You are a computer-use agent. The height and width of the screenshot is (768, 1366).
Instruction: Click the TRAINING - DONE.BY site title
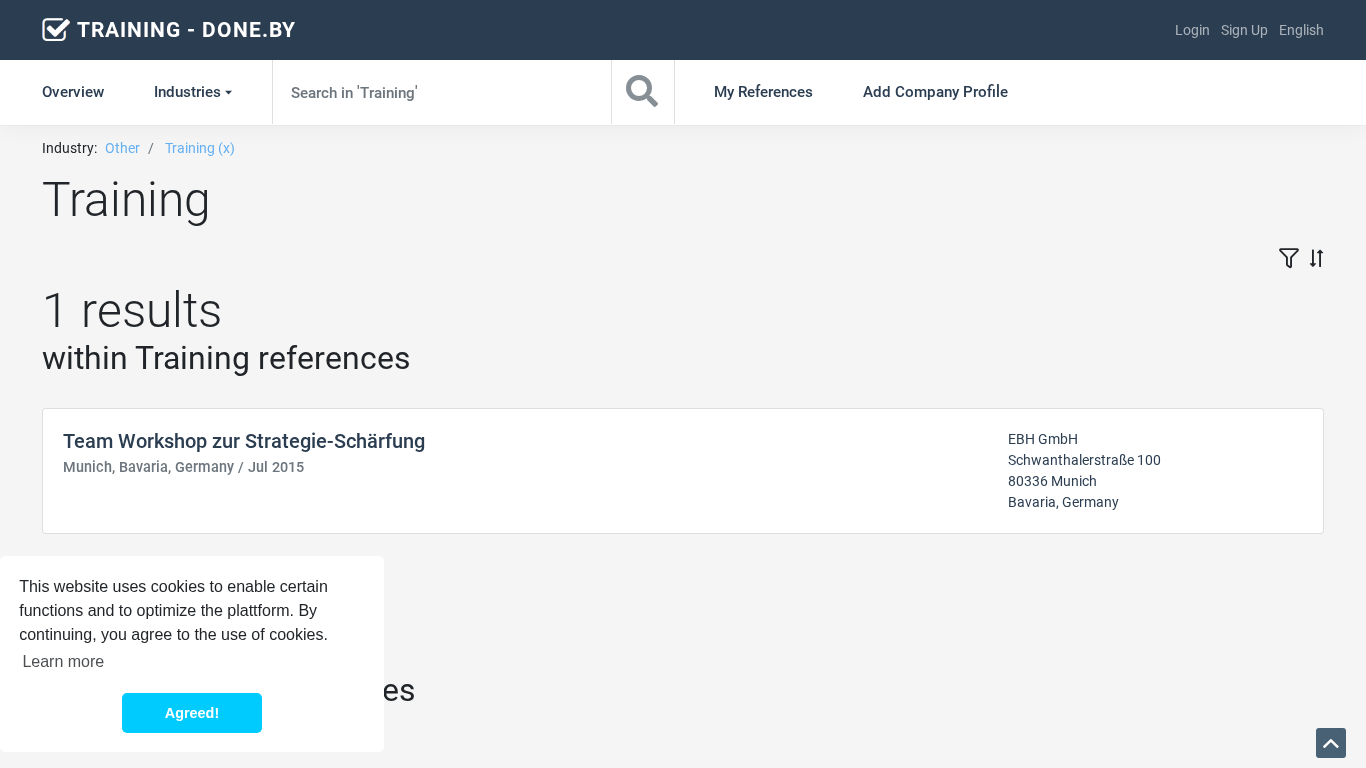[186, 30]
